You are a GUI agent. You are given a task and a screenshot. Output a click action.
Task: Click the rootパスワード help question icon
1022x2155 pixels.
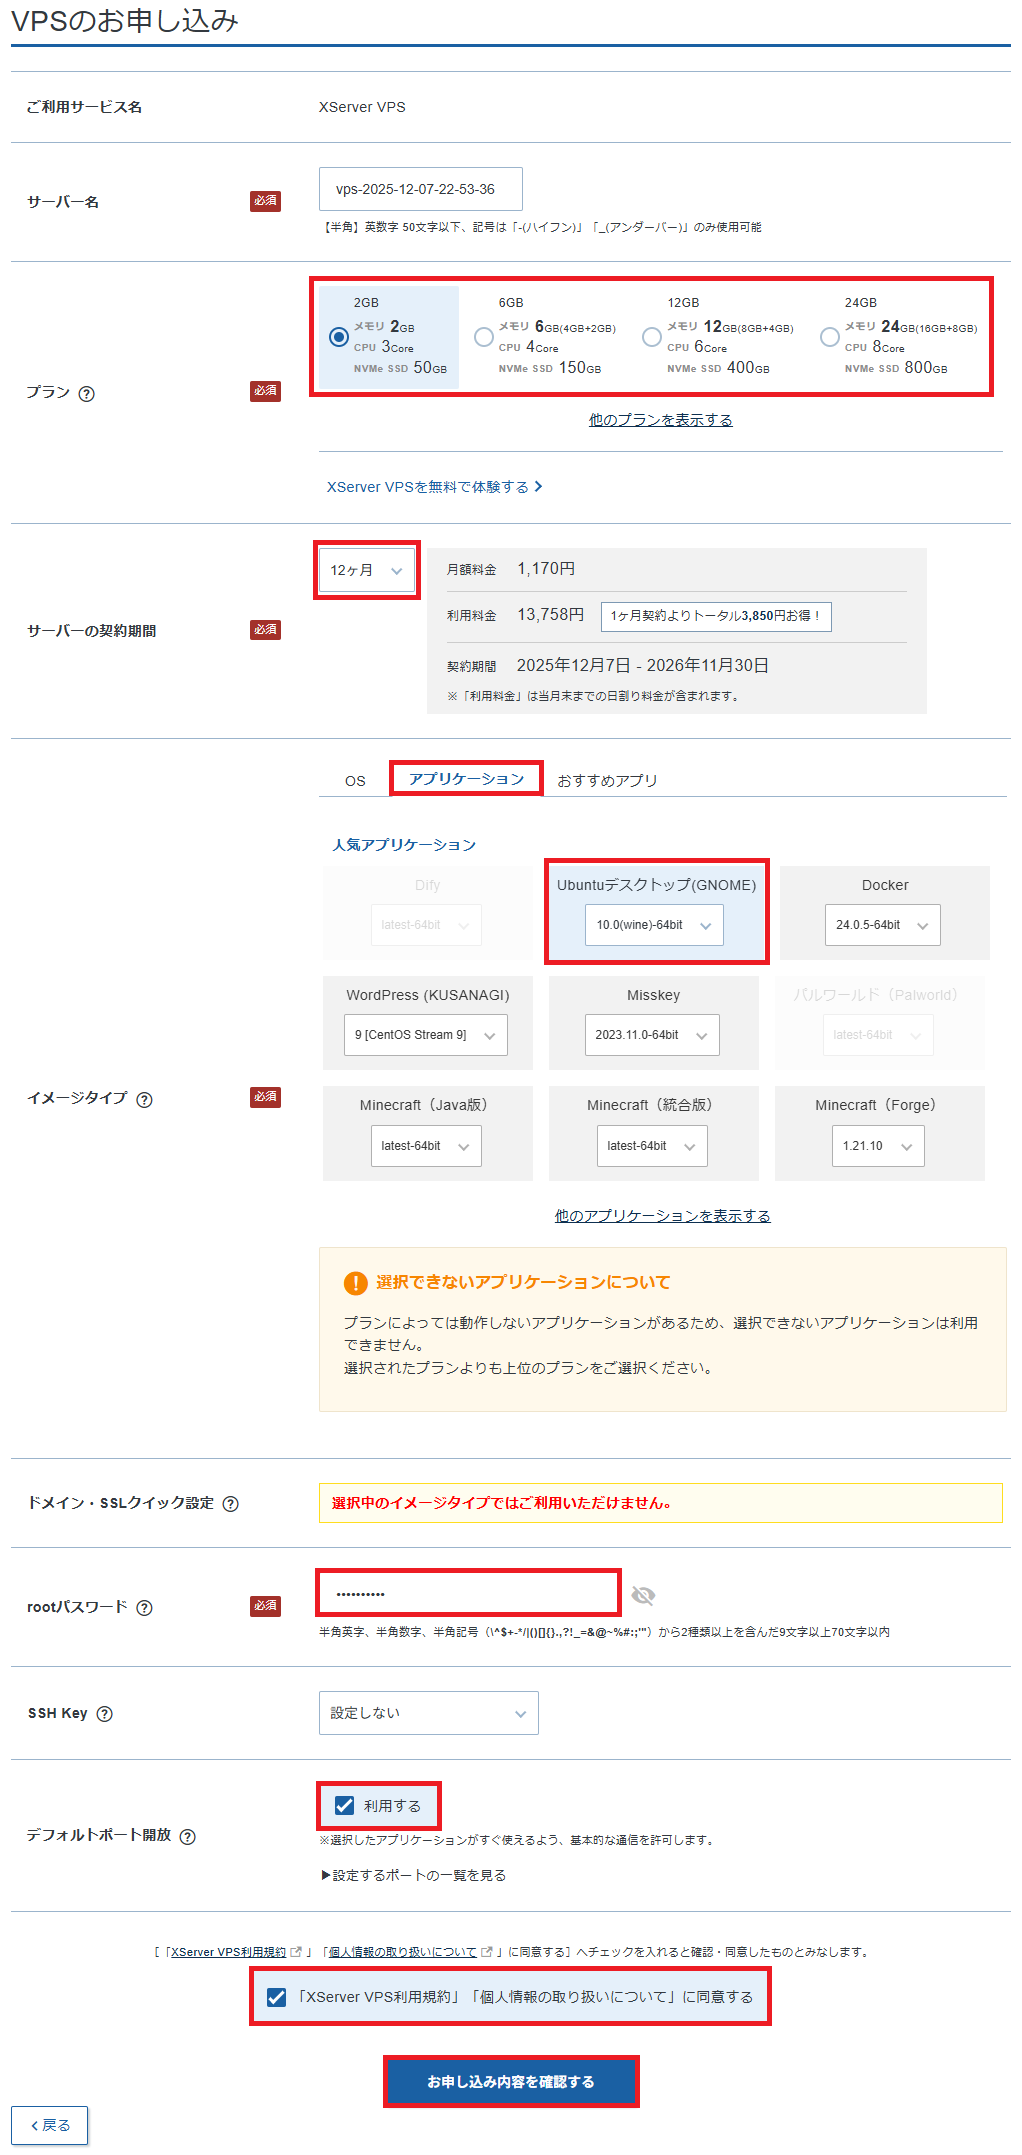click(144, 1608)
